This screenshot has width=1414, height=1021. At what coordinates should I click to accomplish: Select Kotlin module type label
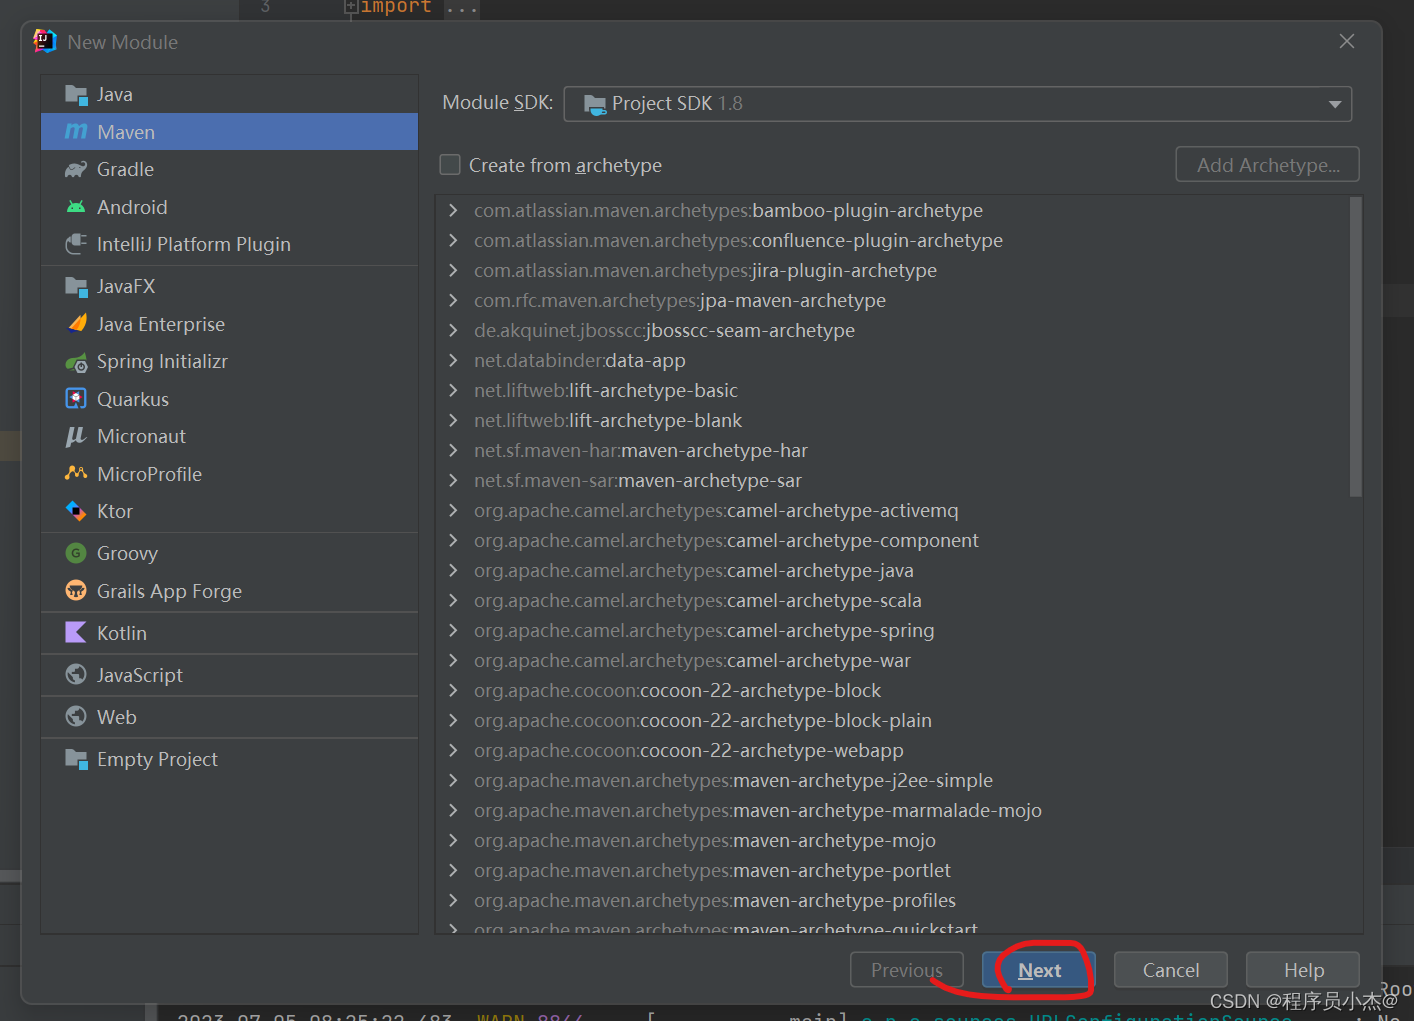[122, 633]
